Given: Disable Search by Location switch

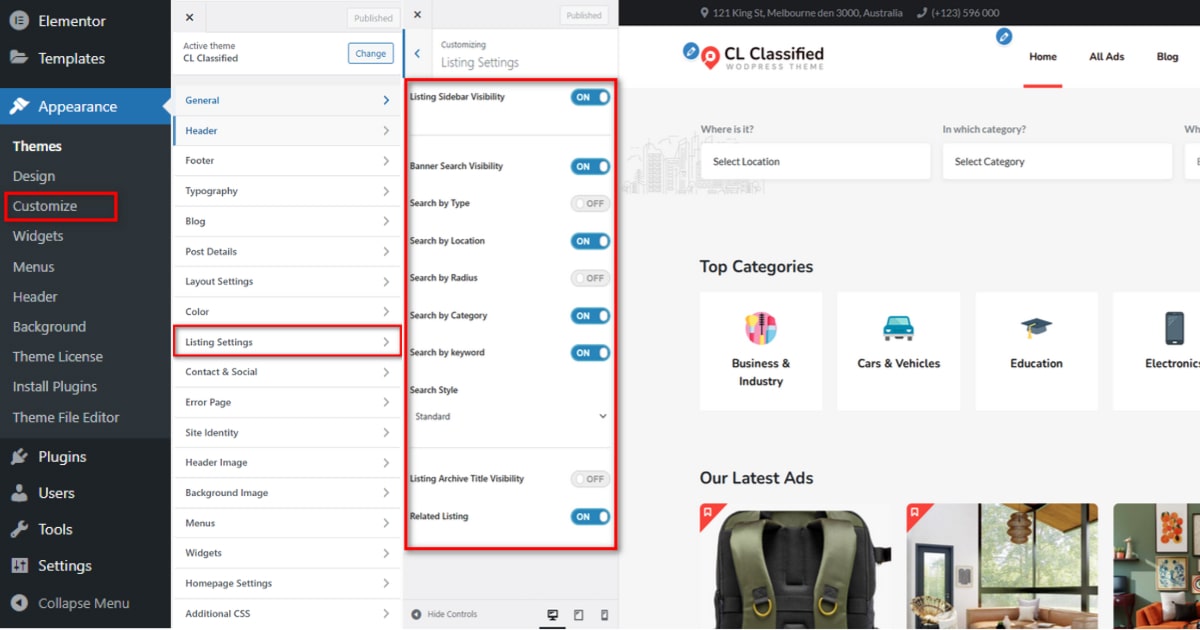Looking at the screenshot, I should (x=590, y=241).
